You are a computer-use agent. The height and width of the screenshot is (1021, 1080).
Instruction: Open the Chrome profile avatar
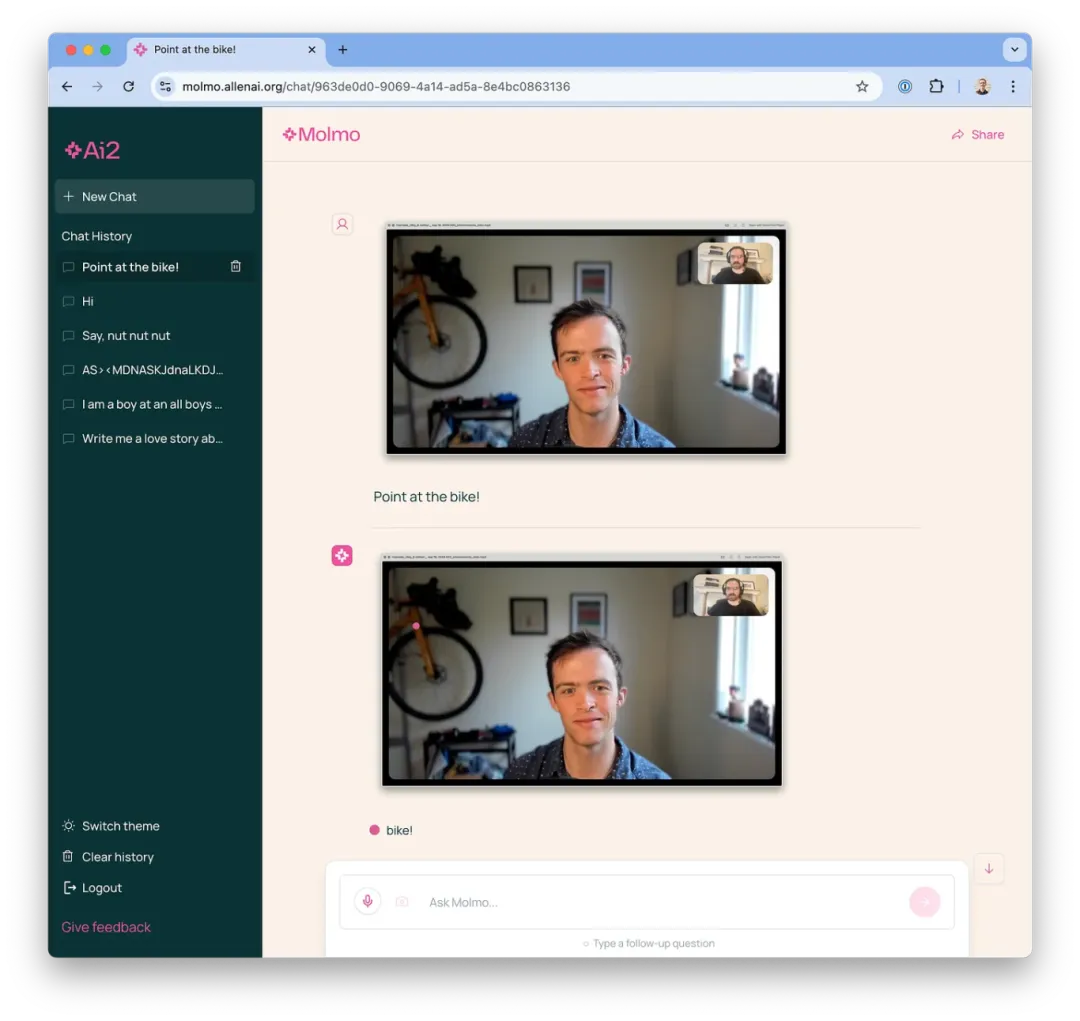[982, 87]
